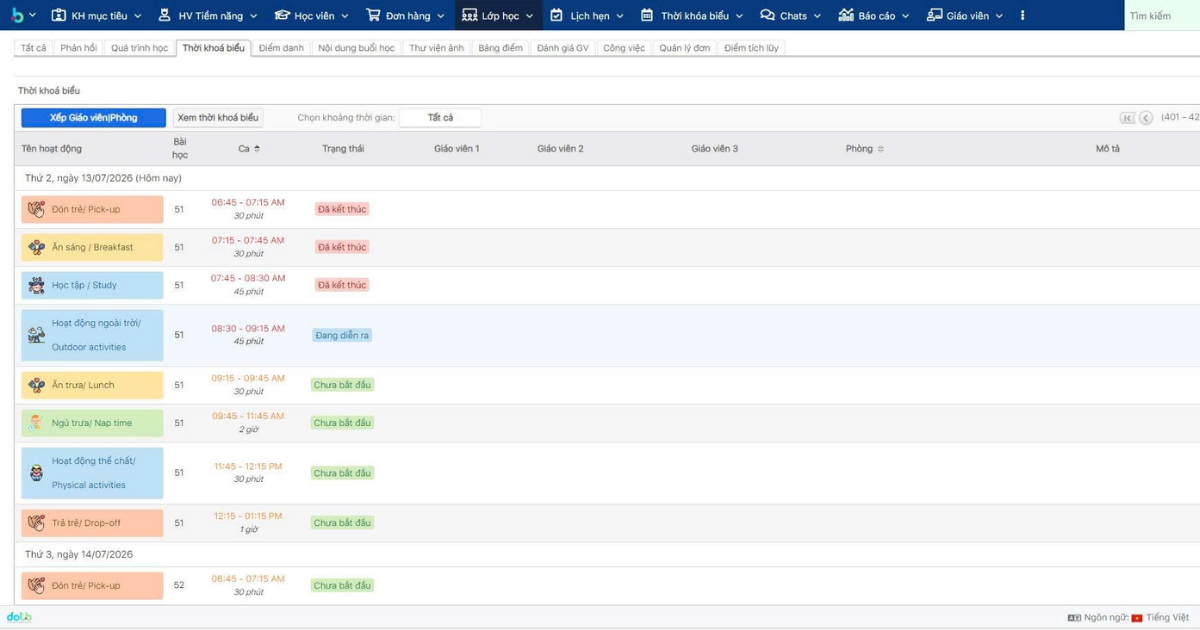Screen dimensions: 1200x630
Task: Click the Xếp Giáo viên|Phòng button
Action: click(93, 118)
